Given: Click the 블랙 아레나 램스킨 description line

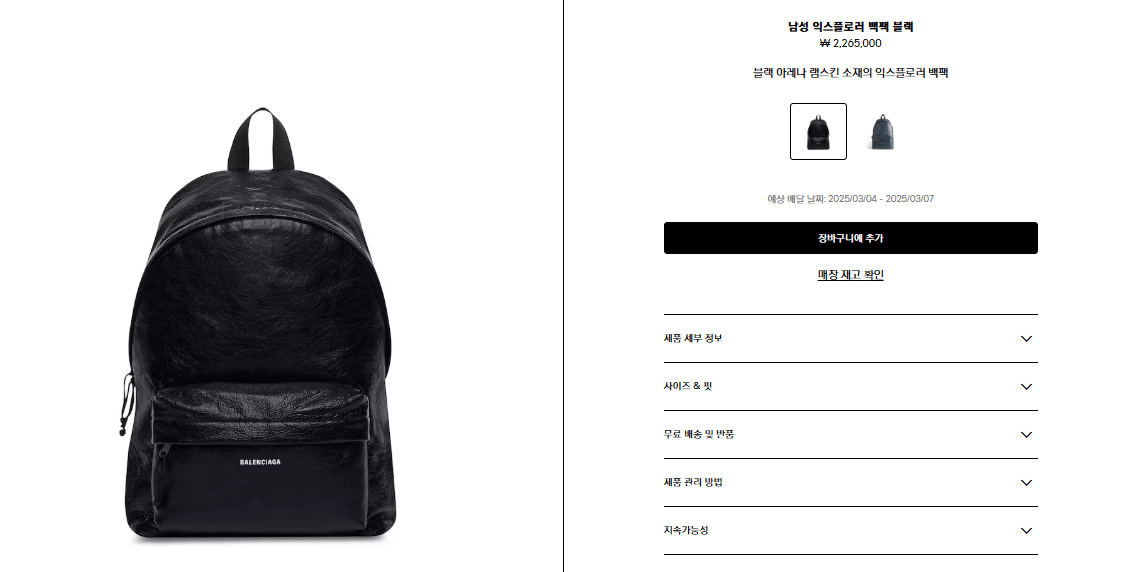Looking at the screenshot, I should (x=850, y=72).
